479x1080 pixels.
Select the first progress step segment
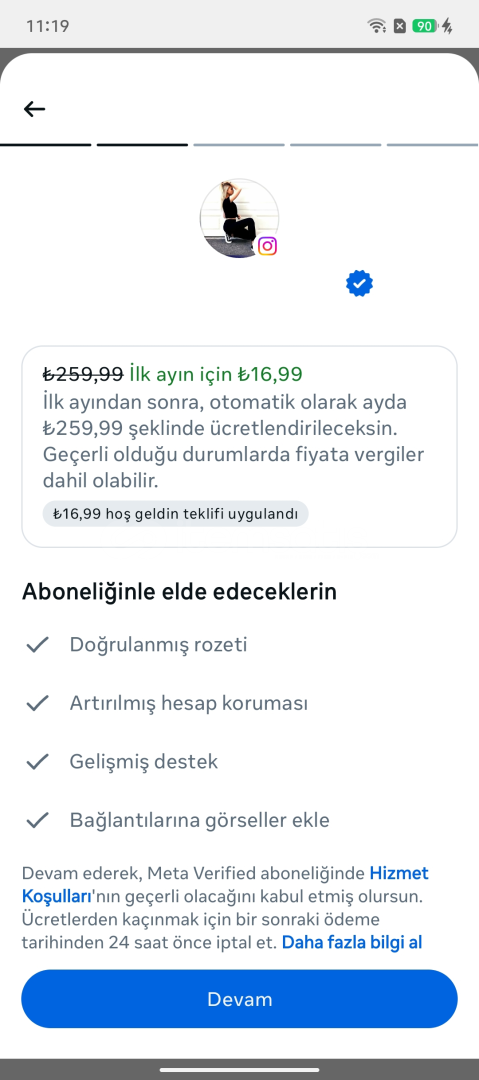point(45,145)
